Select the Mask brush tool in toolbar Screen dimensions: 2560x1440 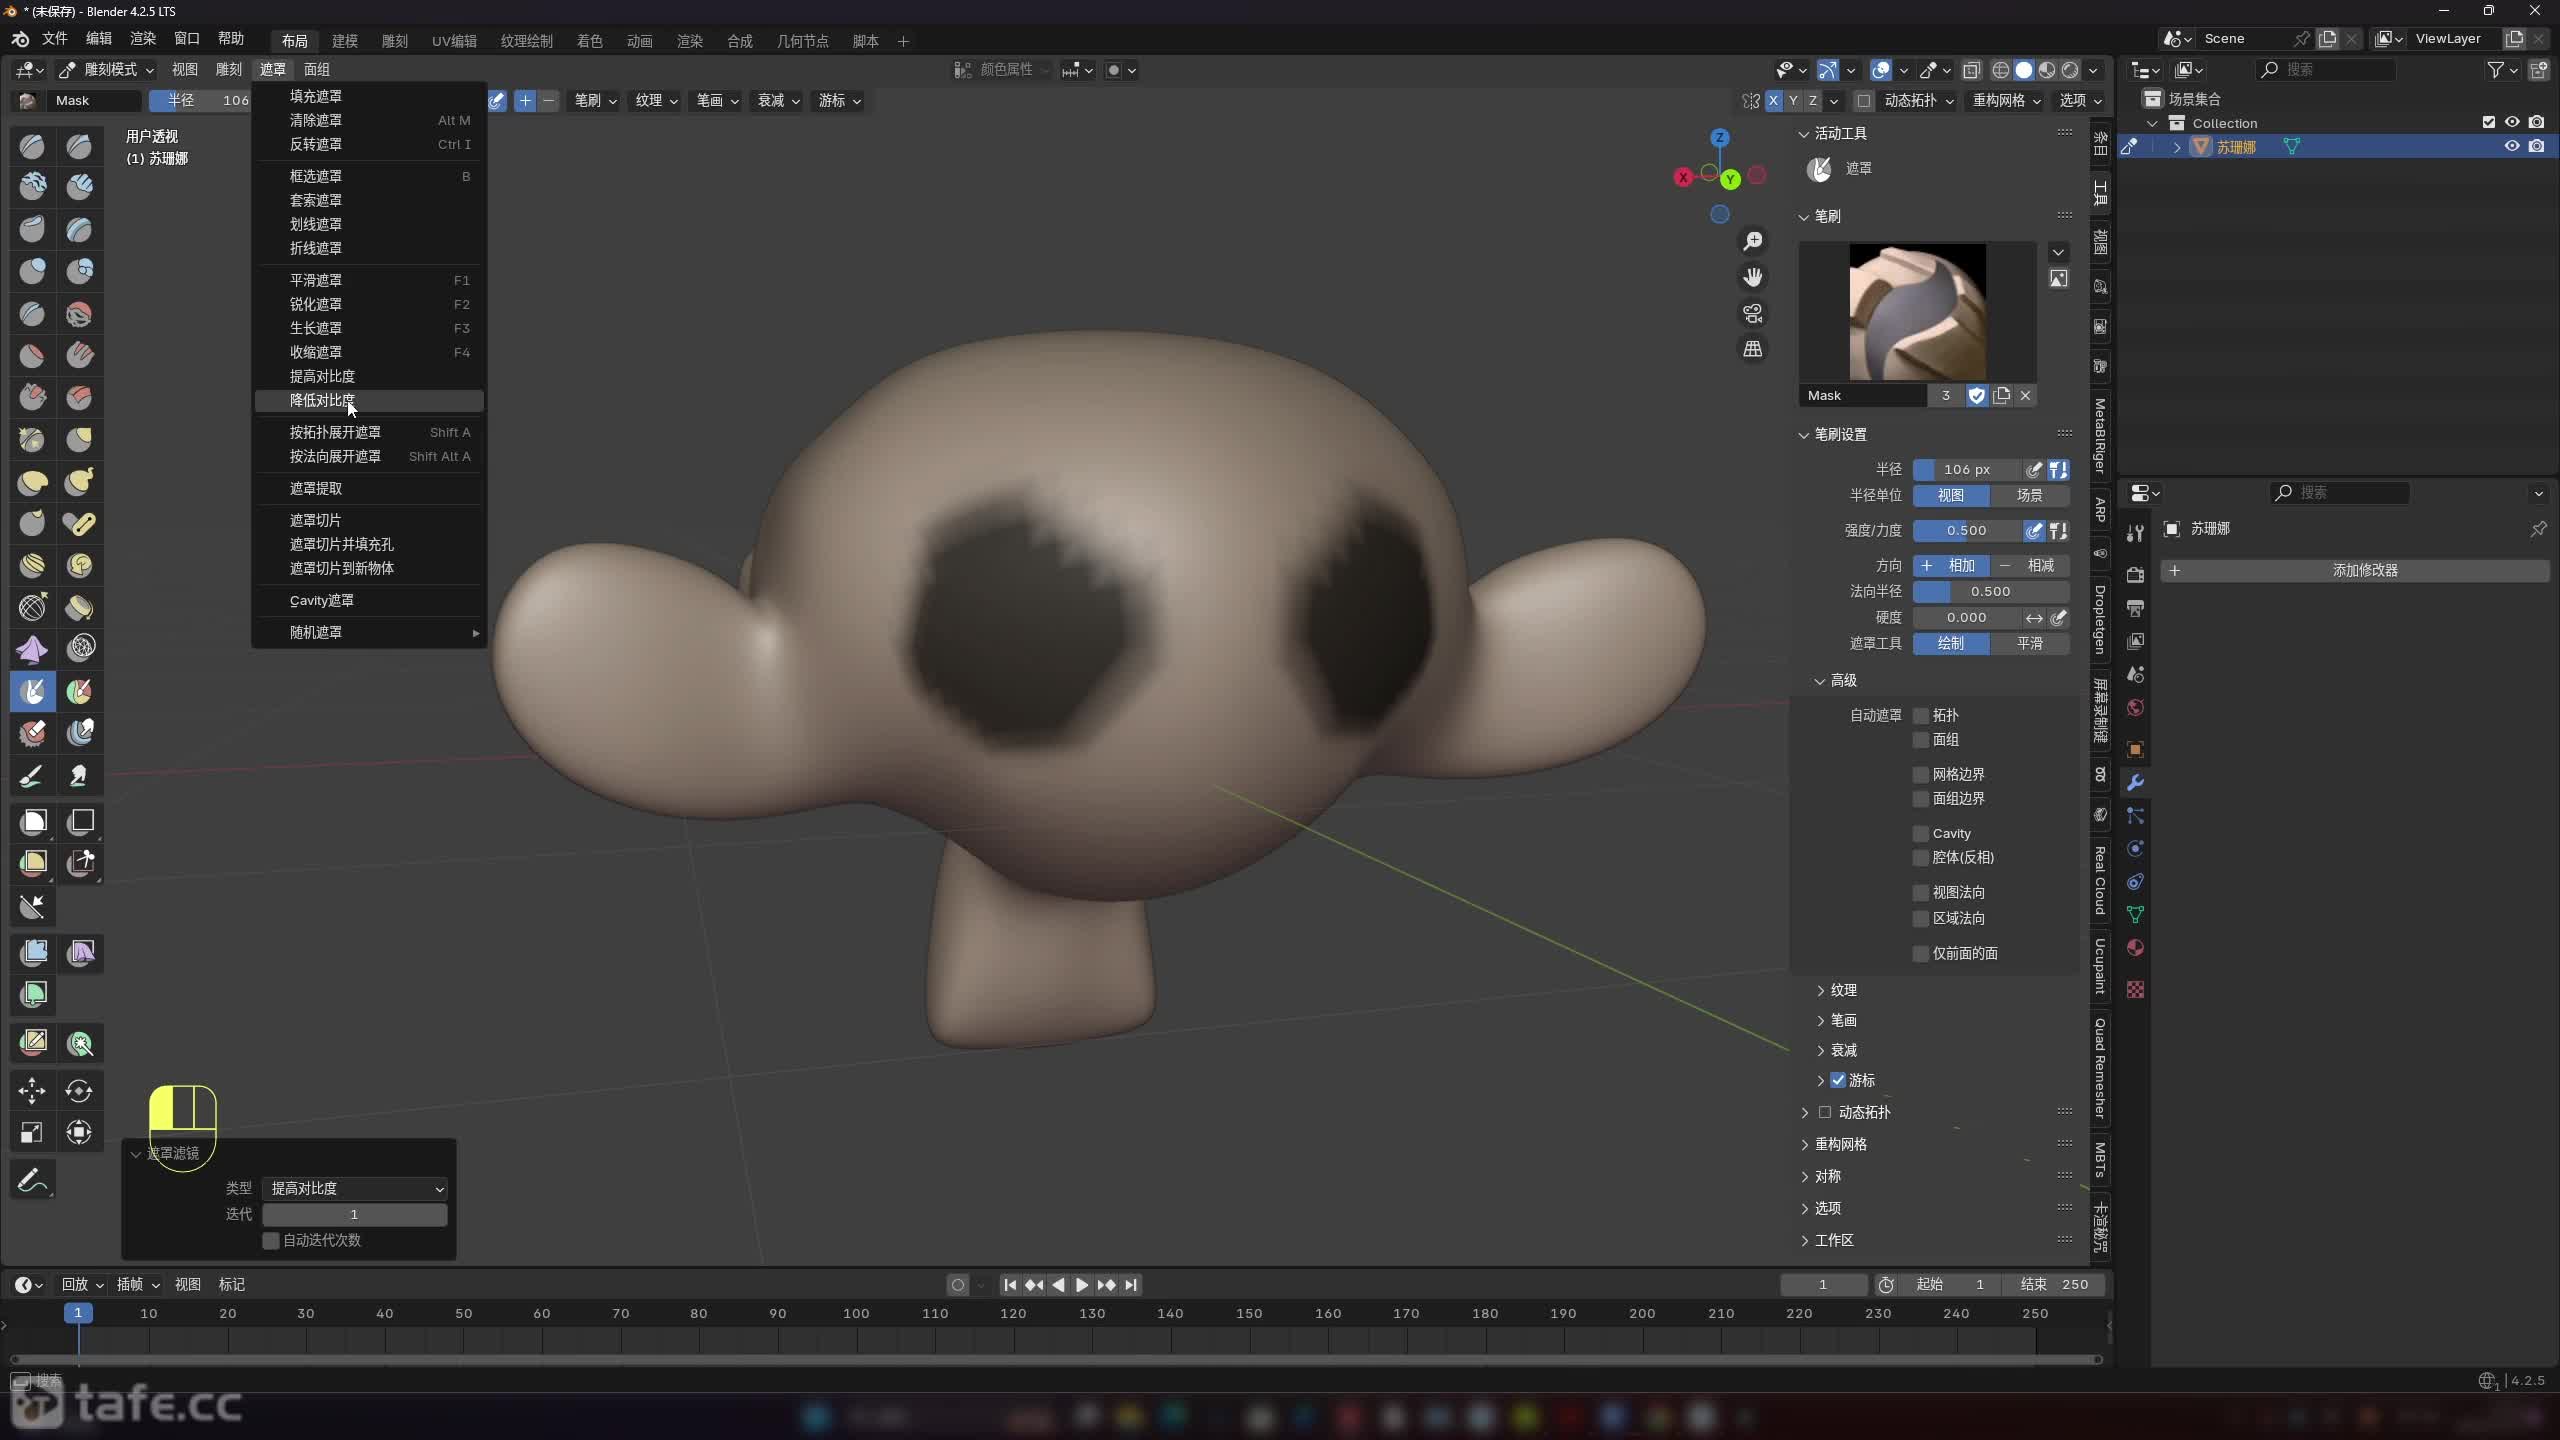32,691
